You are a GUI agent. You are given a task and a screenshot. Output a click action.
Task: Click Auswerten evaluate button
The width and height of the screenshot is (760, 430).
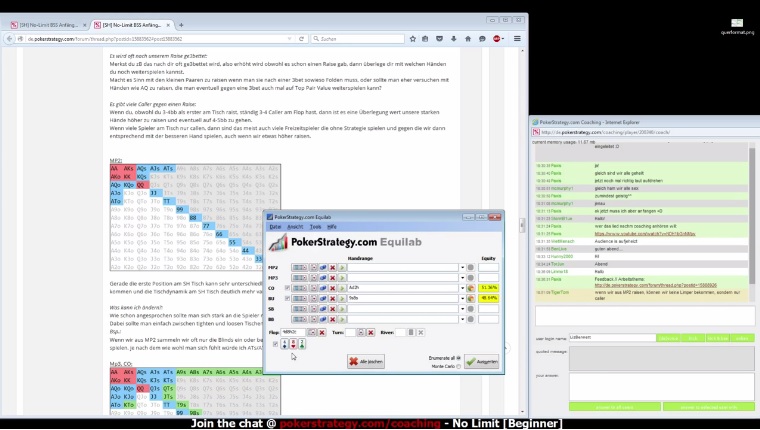(481, 361)
